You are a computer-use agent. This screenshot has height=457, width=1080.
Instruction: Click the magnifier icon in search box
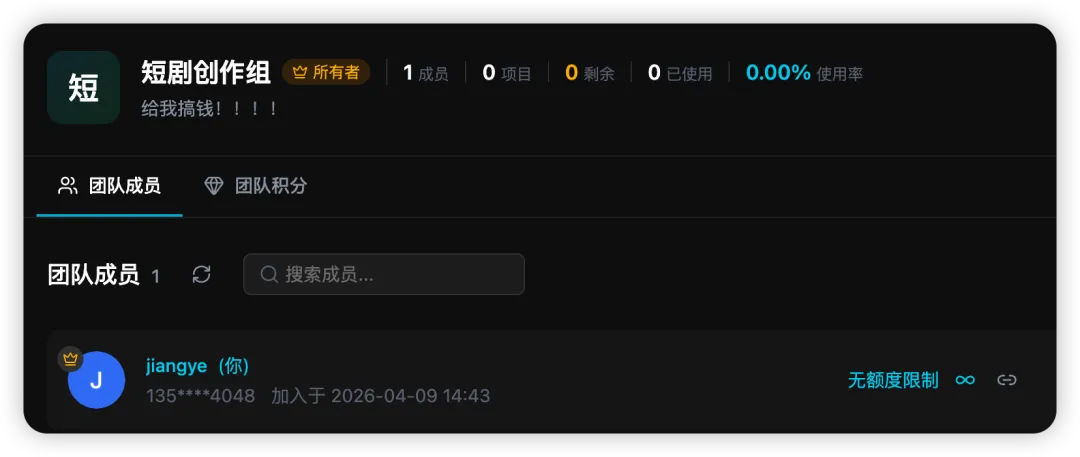pyautogui.click(x=269, y=274)
